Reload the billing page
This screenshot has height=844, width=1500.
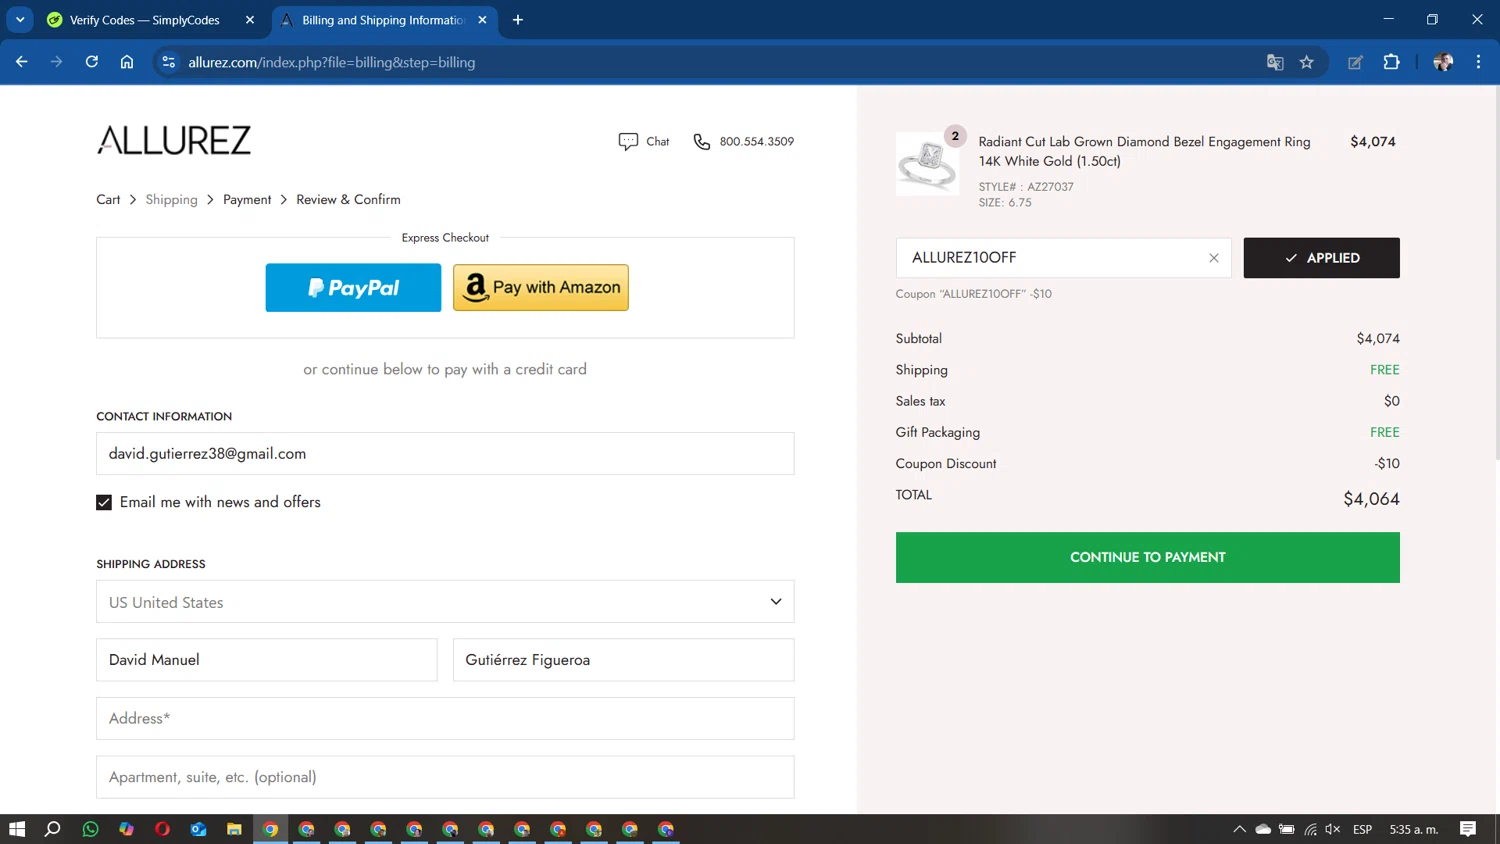pos(91,62)
